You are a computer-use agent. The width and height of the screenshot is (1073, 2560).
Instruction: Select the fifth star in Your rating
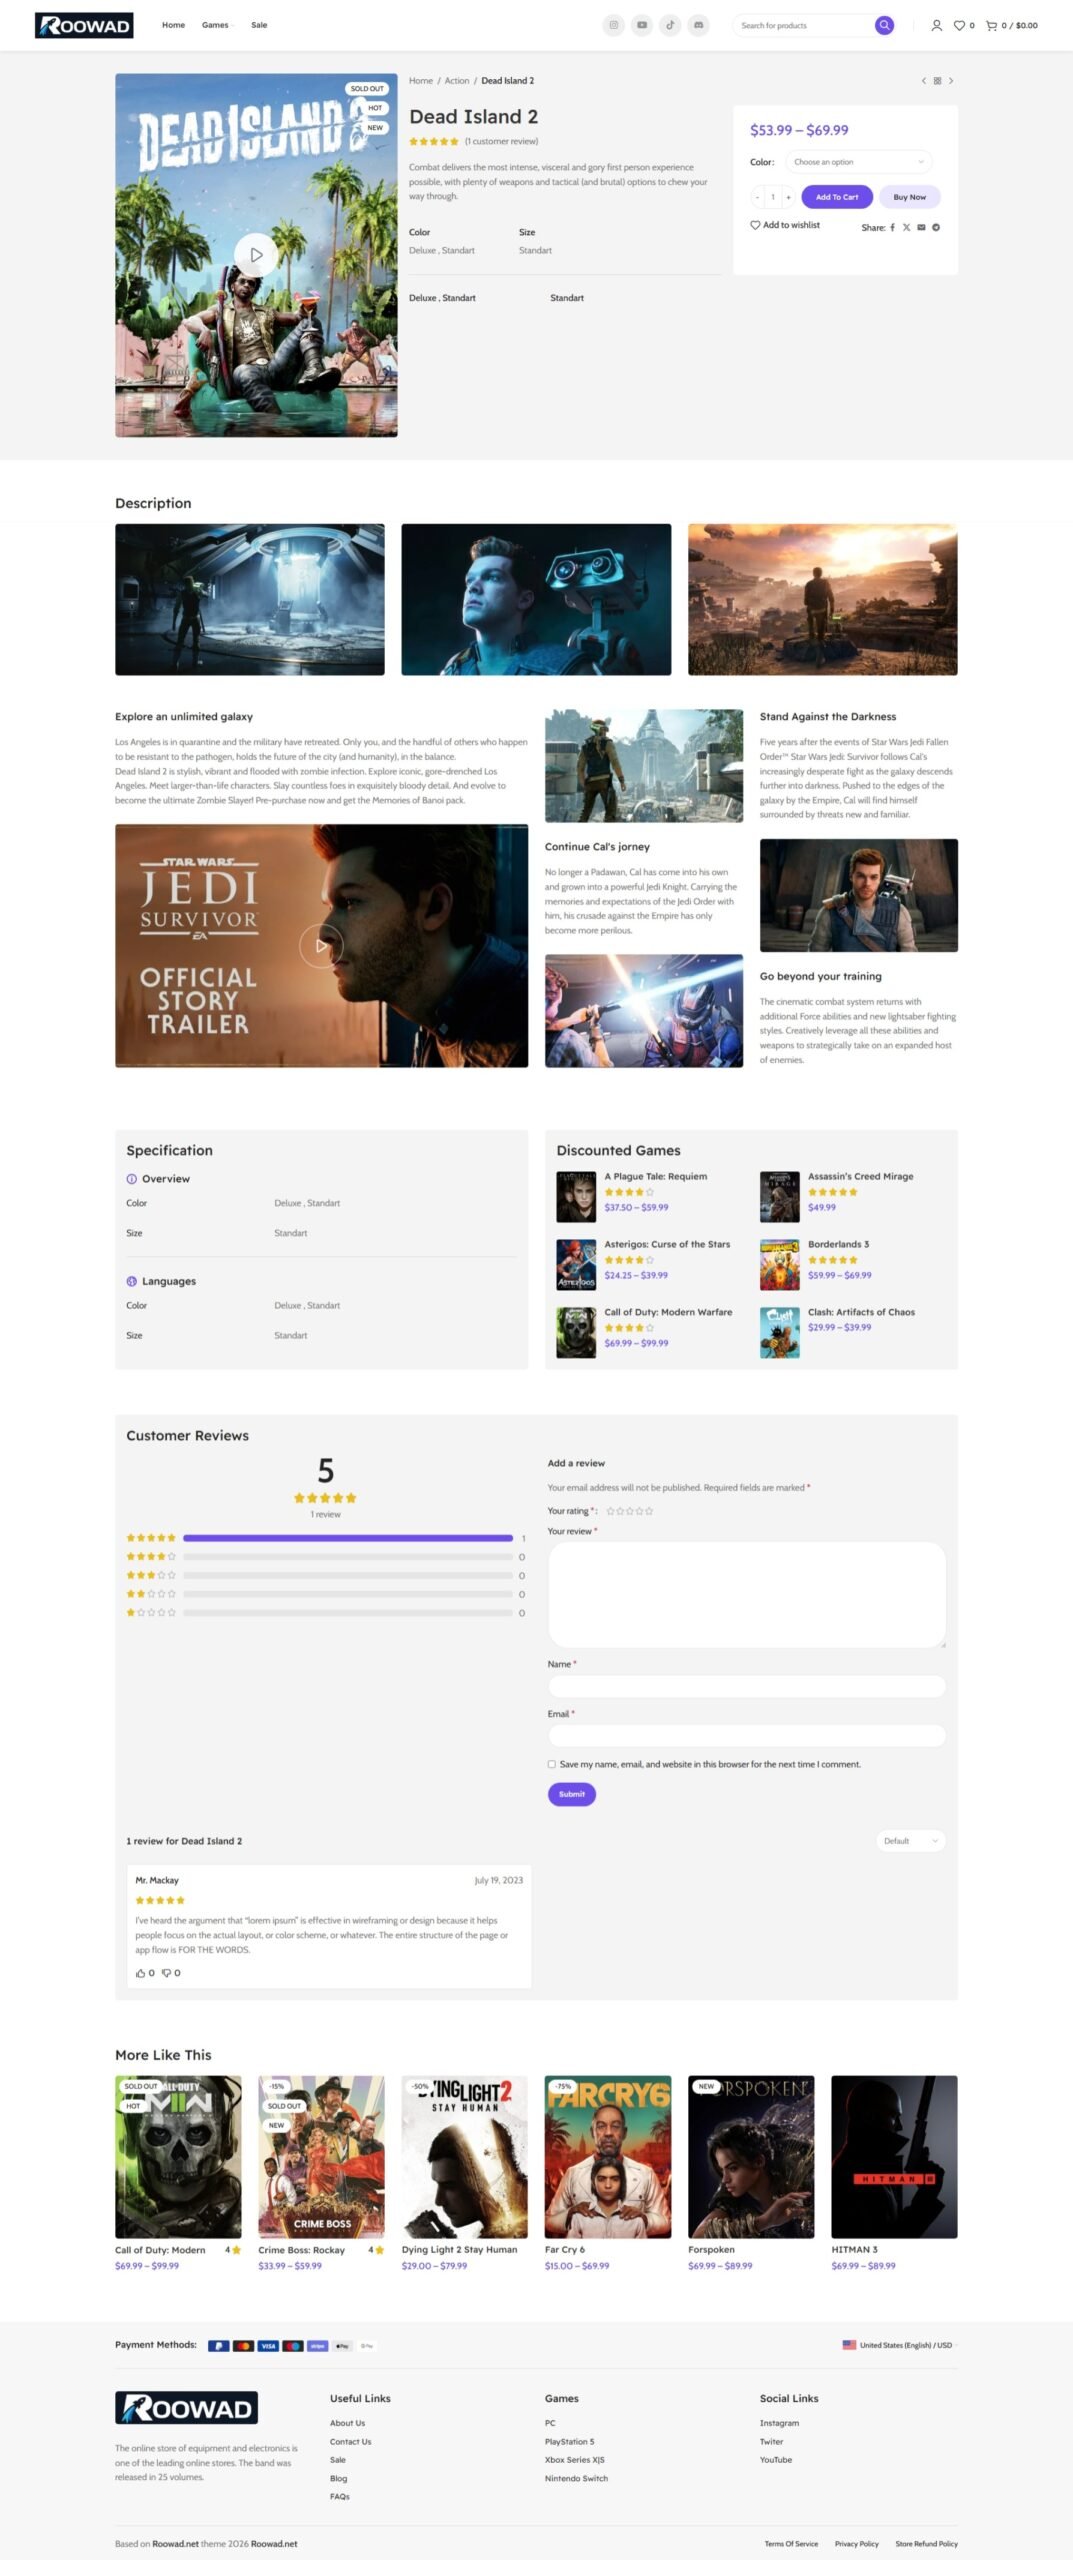pos(649,1511)
